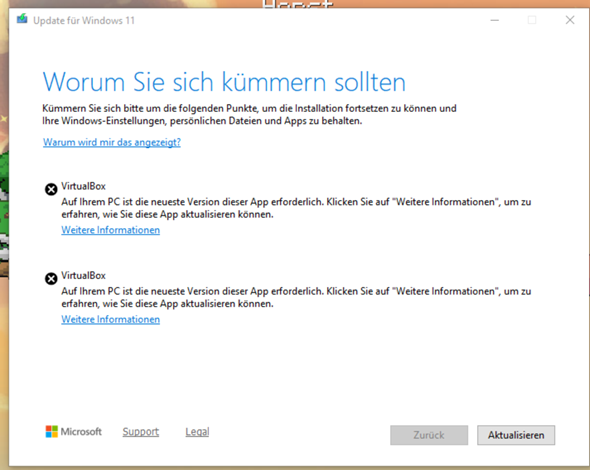This screenshot has width=590, height=470.
Task: Click the 'Update für Windows 11' title text
Action: pos(84,20)
